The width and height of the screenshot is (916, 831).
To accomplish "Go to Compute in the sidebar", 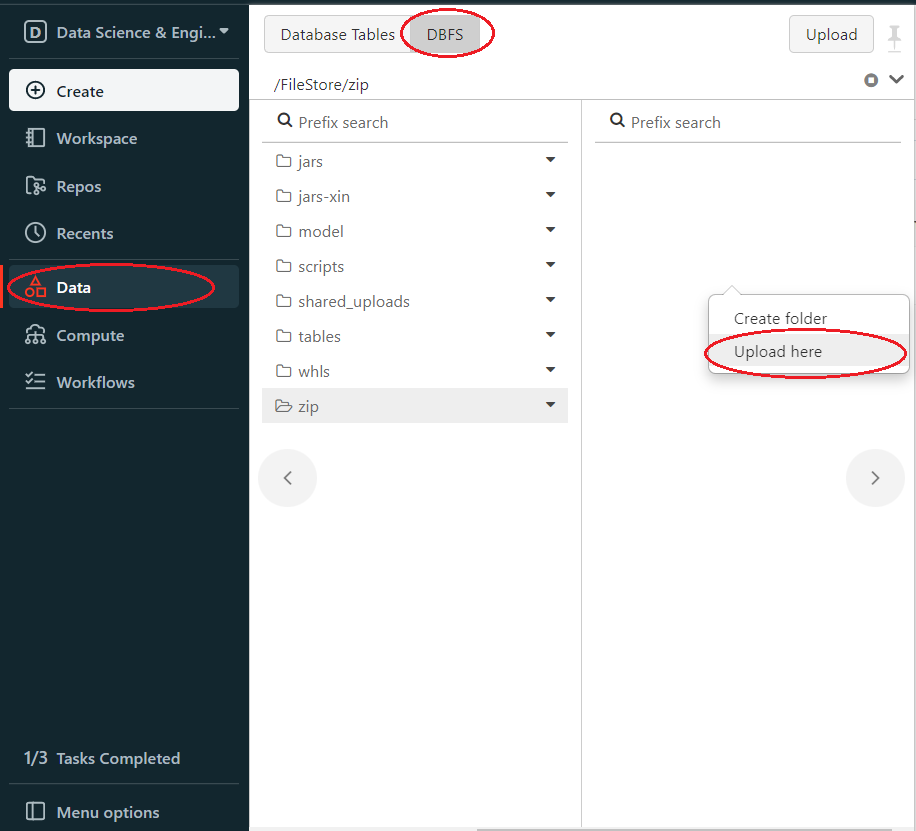I will pos(90,335).
